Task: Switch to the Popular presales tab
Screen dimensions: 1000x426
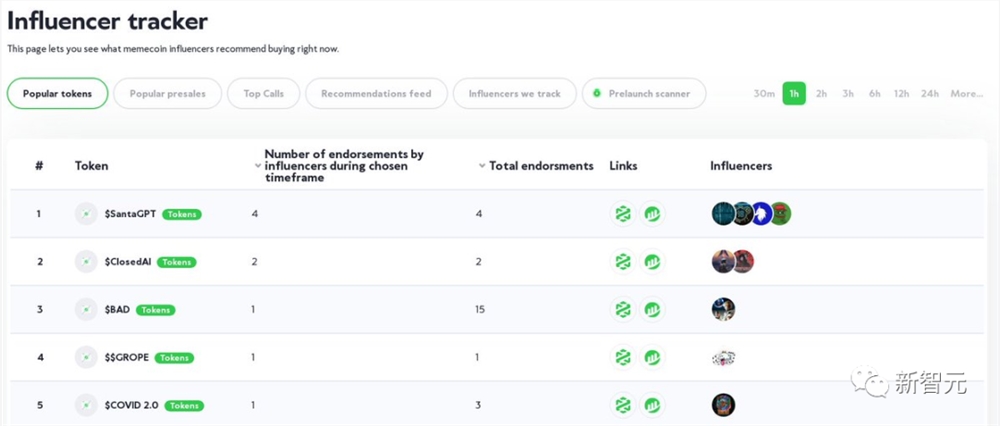Action: tap(167, 94)
